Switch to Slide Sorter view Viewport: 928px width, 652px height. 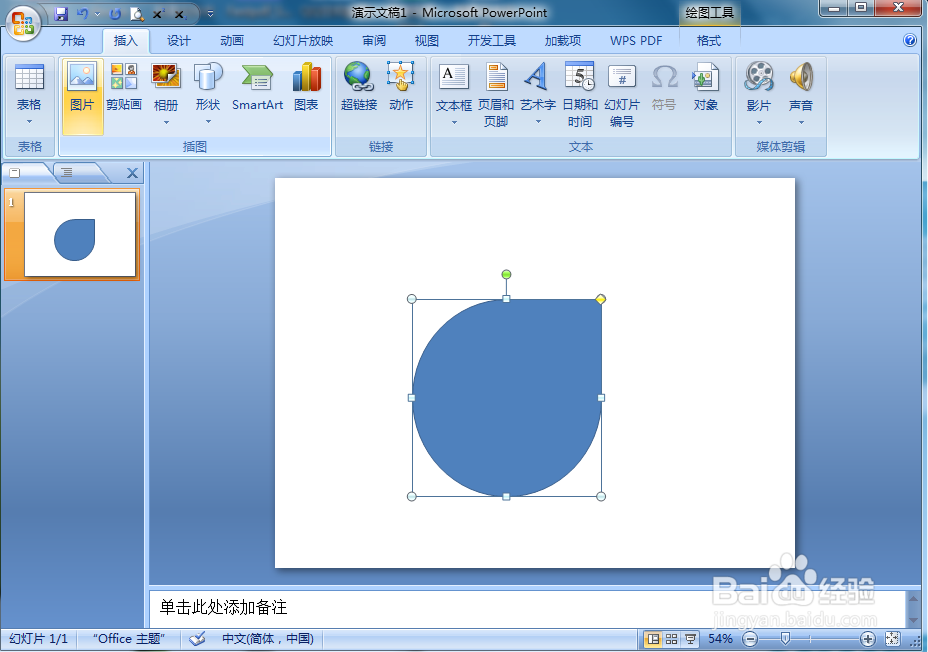672,639
